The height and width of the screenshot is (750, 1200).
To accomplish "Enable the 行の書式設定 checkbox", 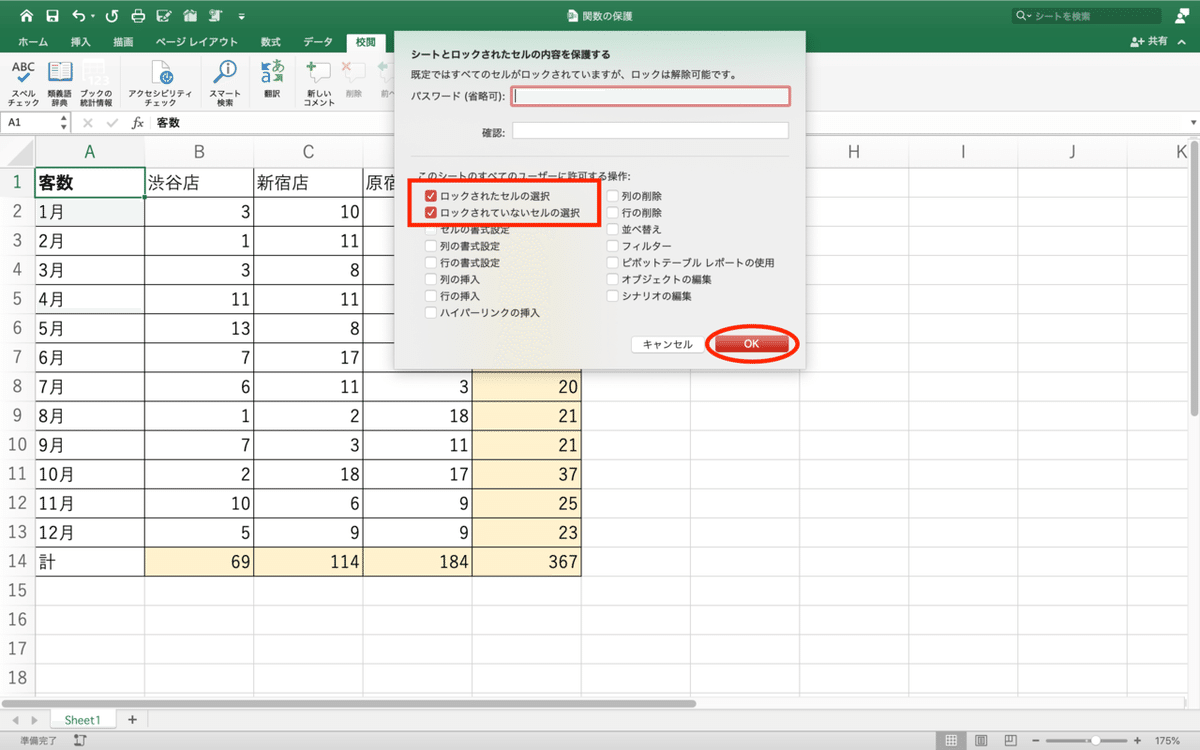I will click(x=431, y=263).
